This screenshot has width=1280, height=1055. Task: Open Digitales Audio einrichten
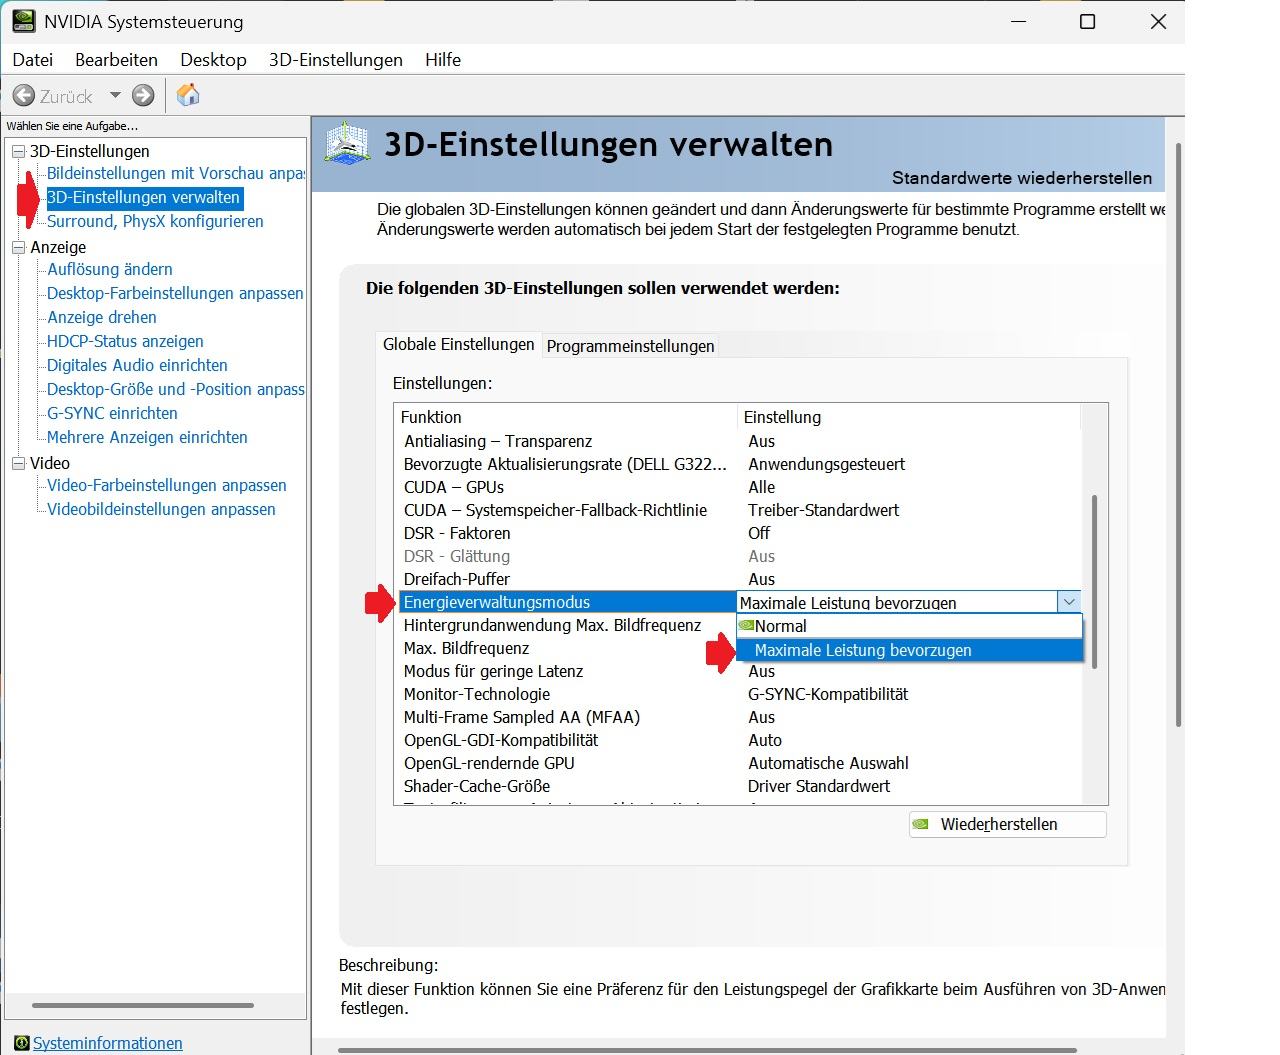[x=137, y=365]
